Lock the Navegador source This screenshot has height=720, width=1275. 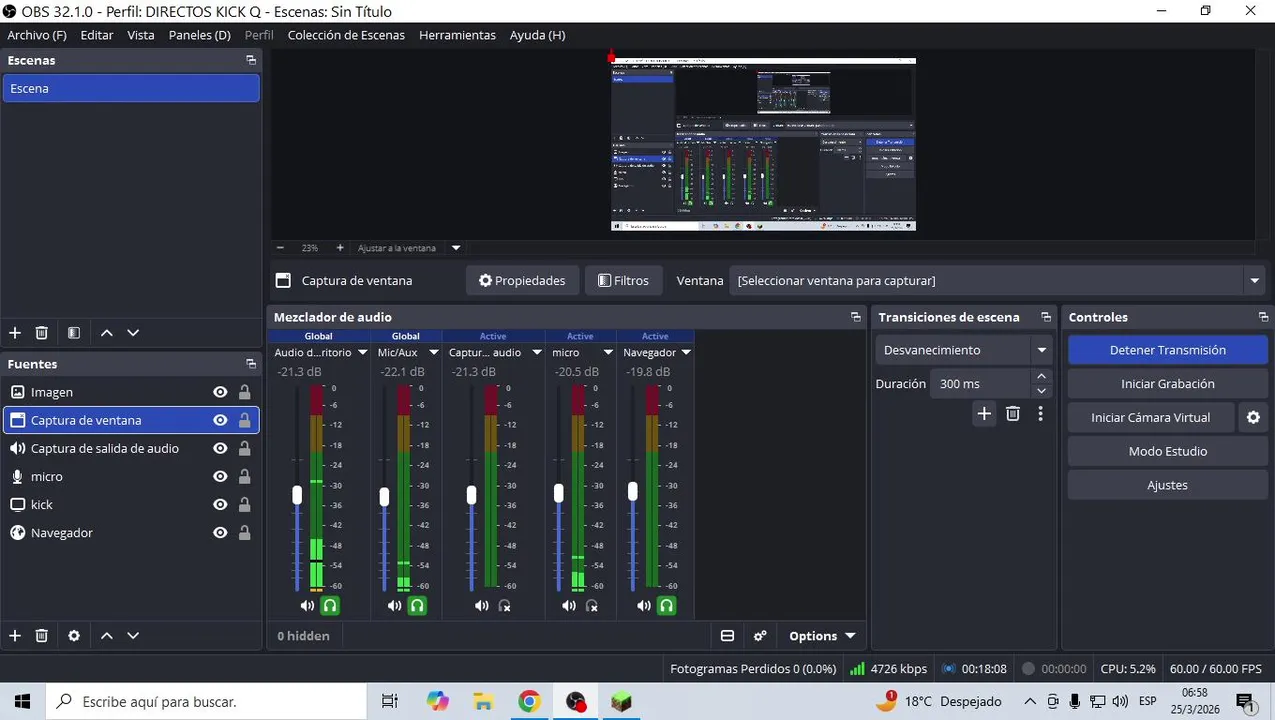244,533
